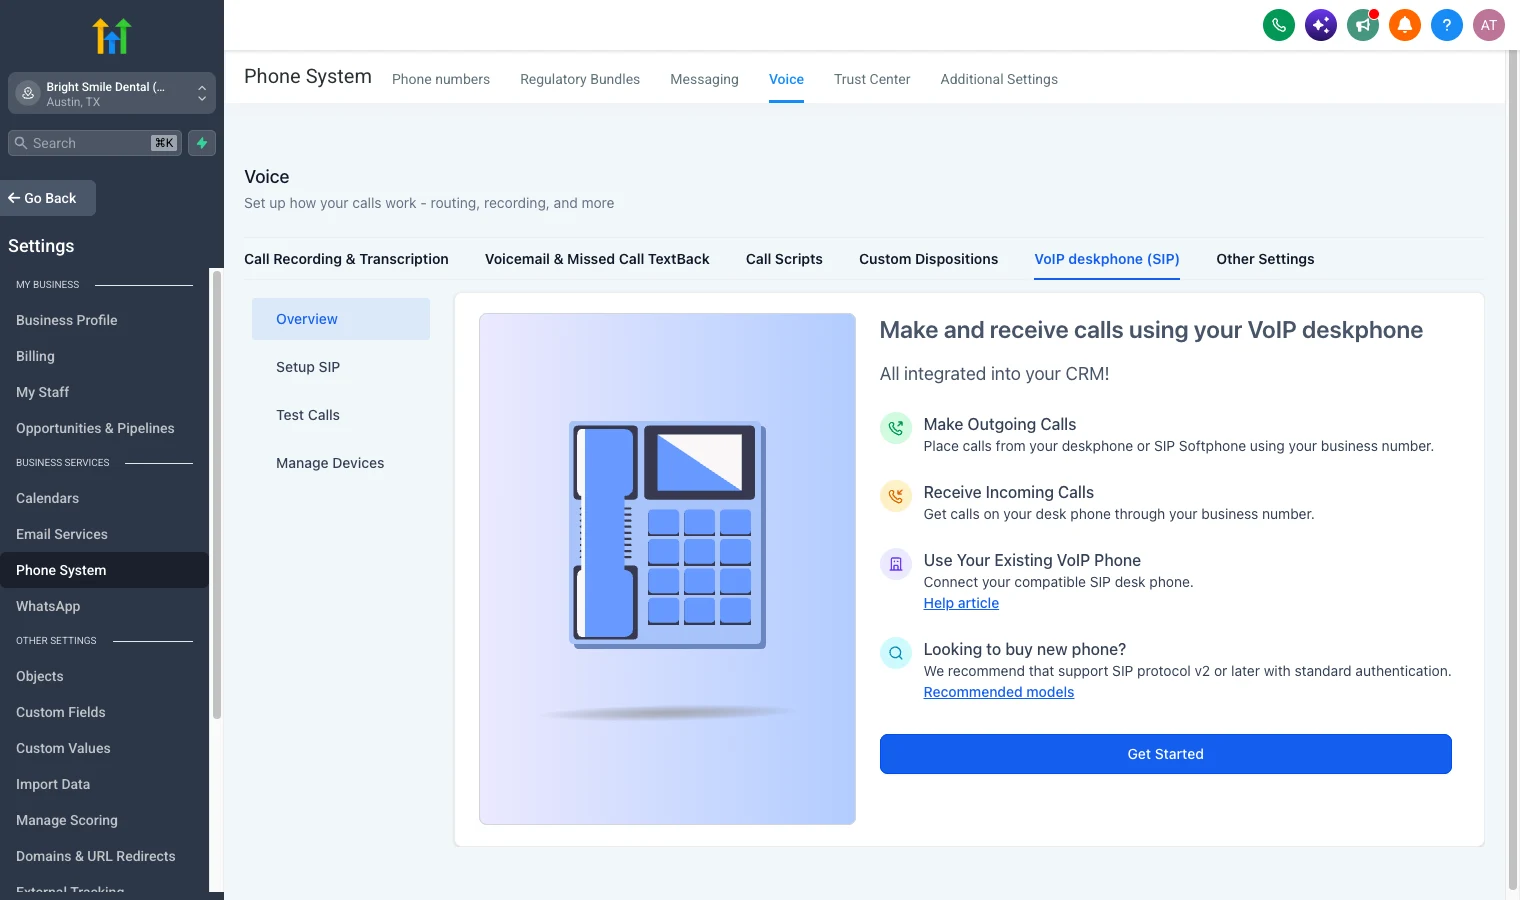Click the Make and receive calls heading

click(1151, 330)
